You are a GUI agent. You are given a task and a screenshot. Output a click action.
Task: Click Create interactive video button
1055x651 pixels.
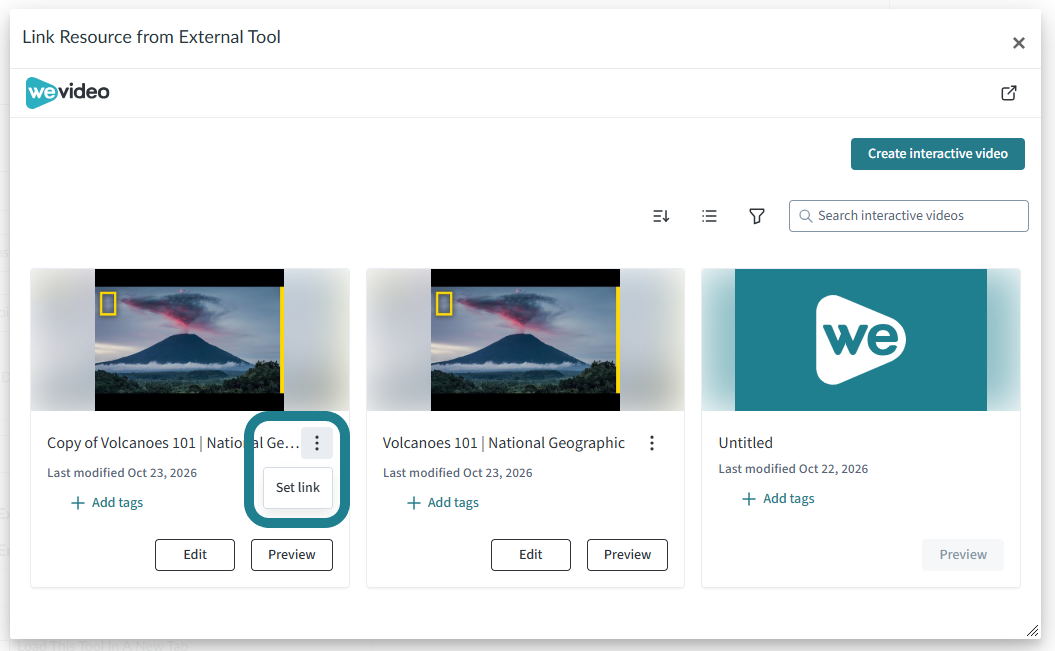pyautogui.click(x=937, y=154)
